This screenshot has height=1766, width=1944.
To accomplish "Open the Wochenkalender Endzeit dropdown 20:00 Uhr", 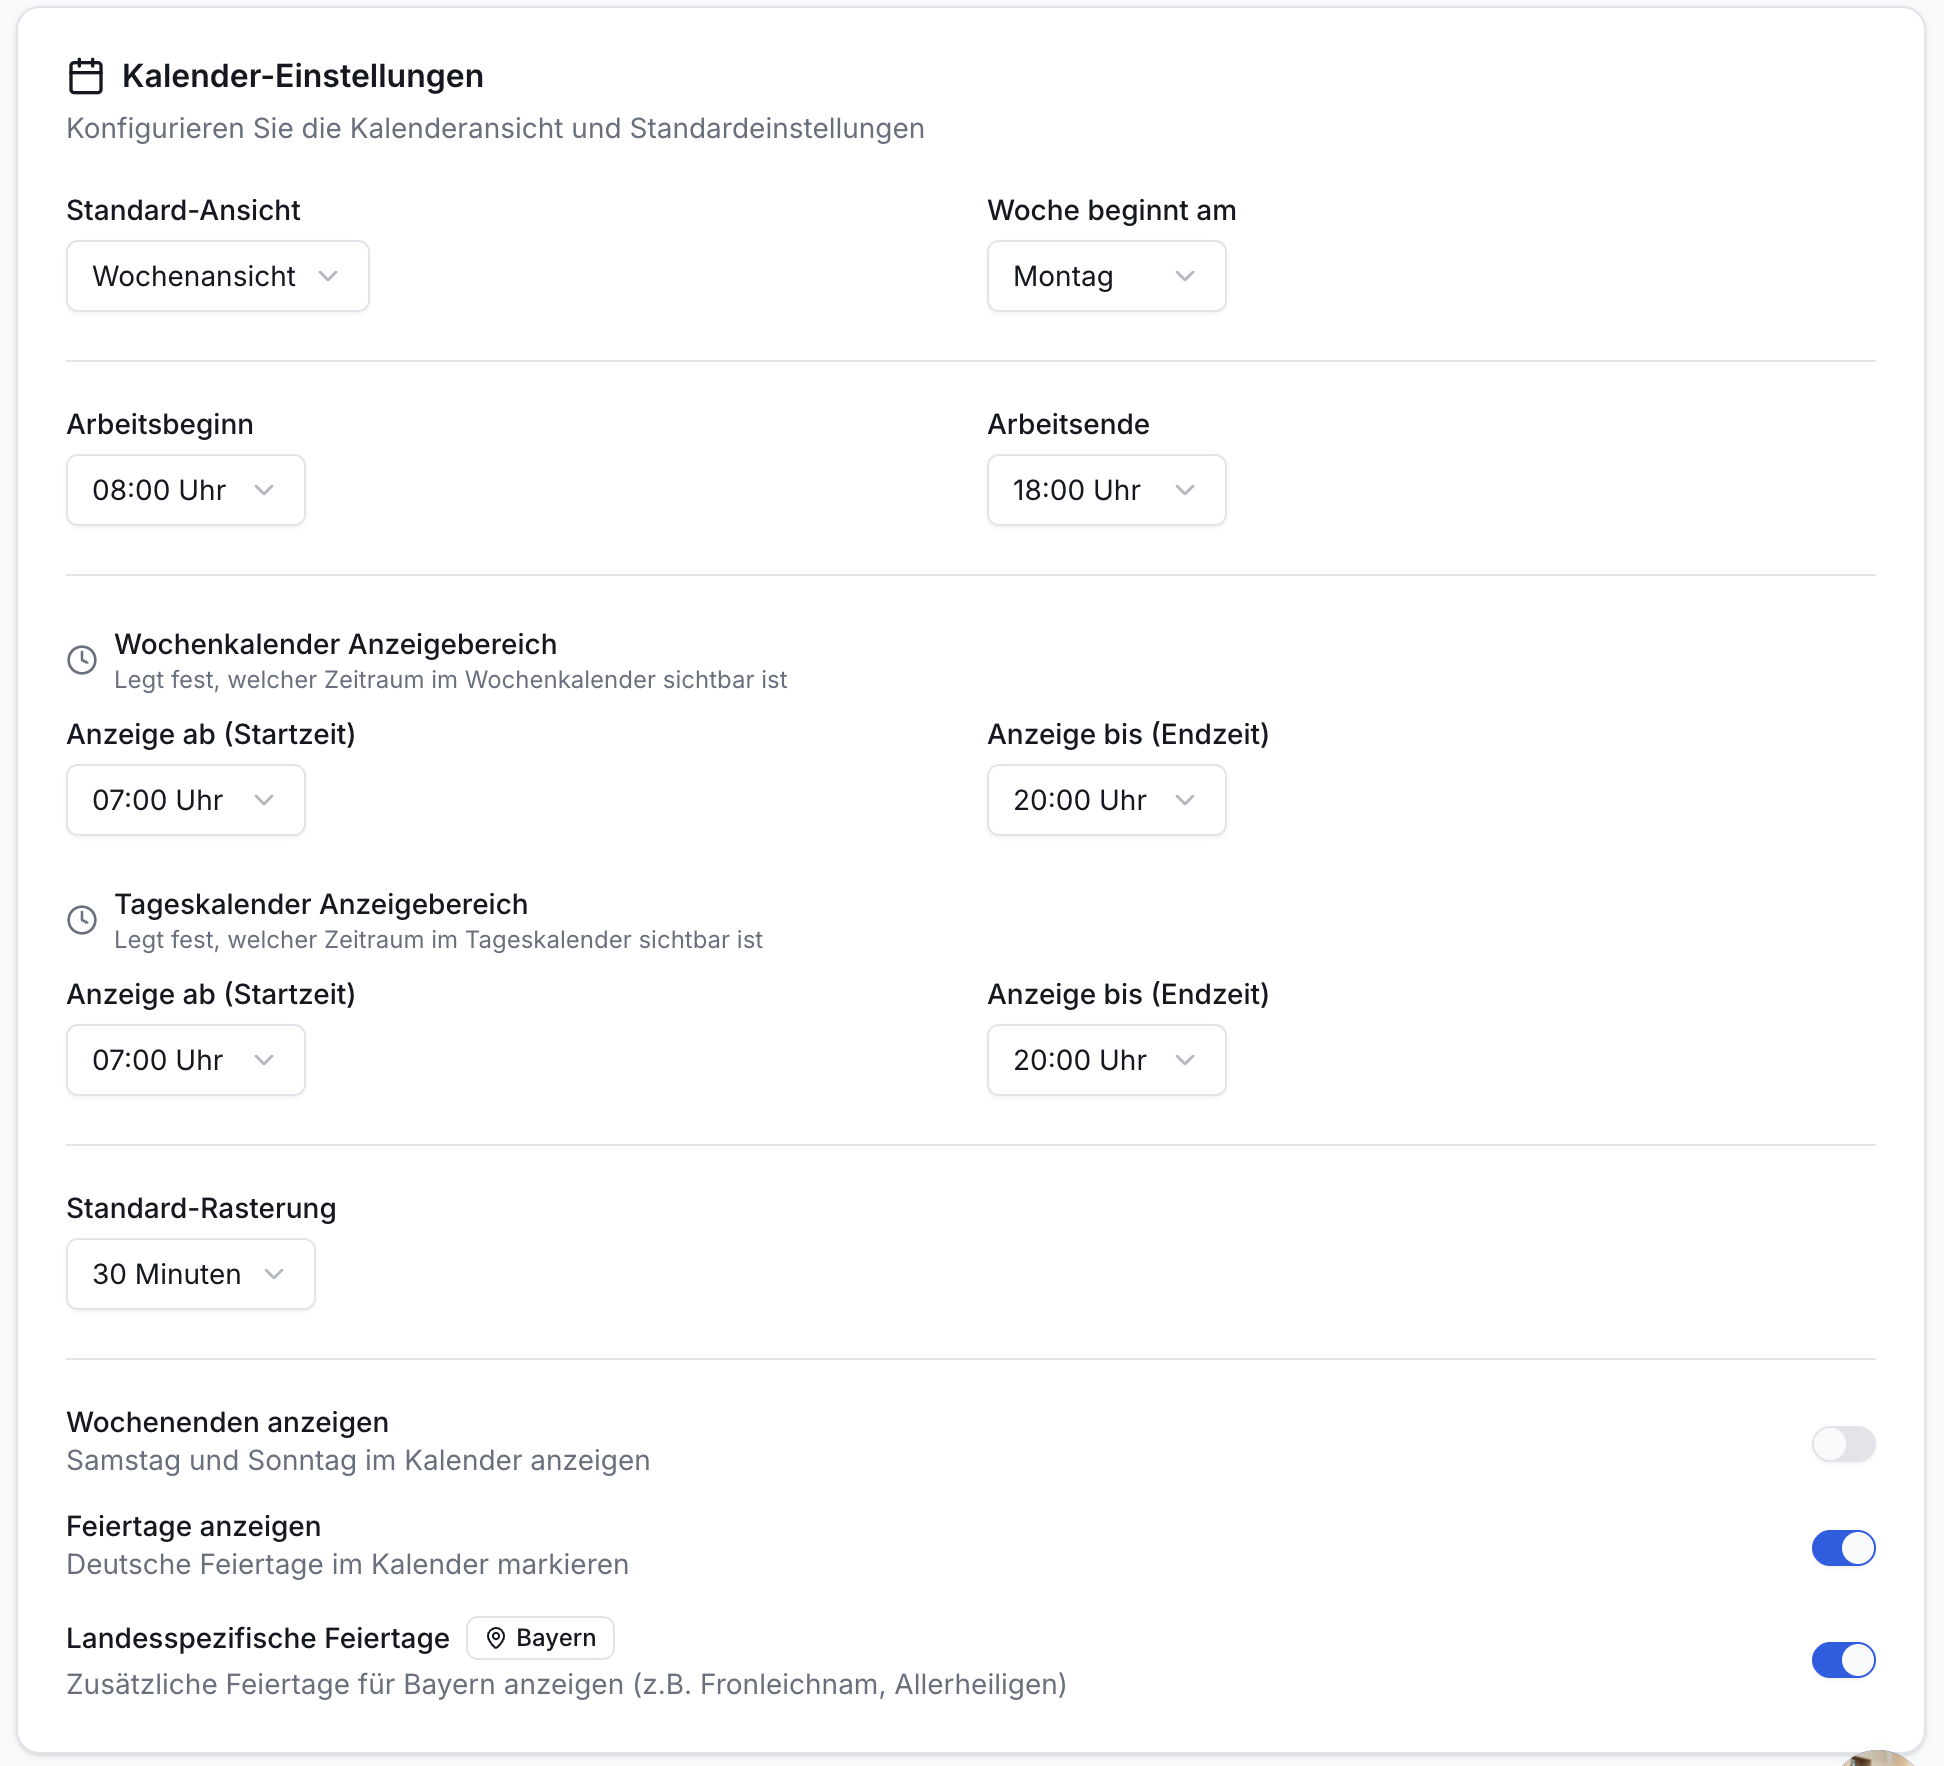I will (1106, 800).
